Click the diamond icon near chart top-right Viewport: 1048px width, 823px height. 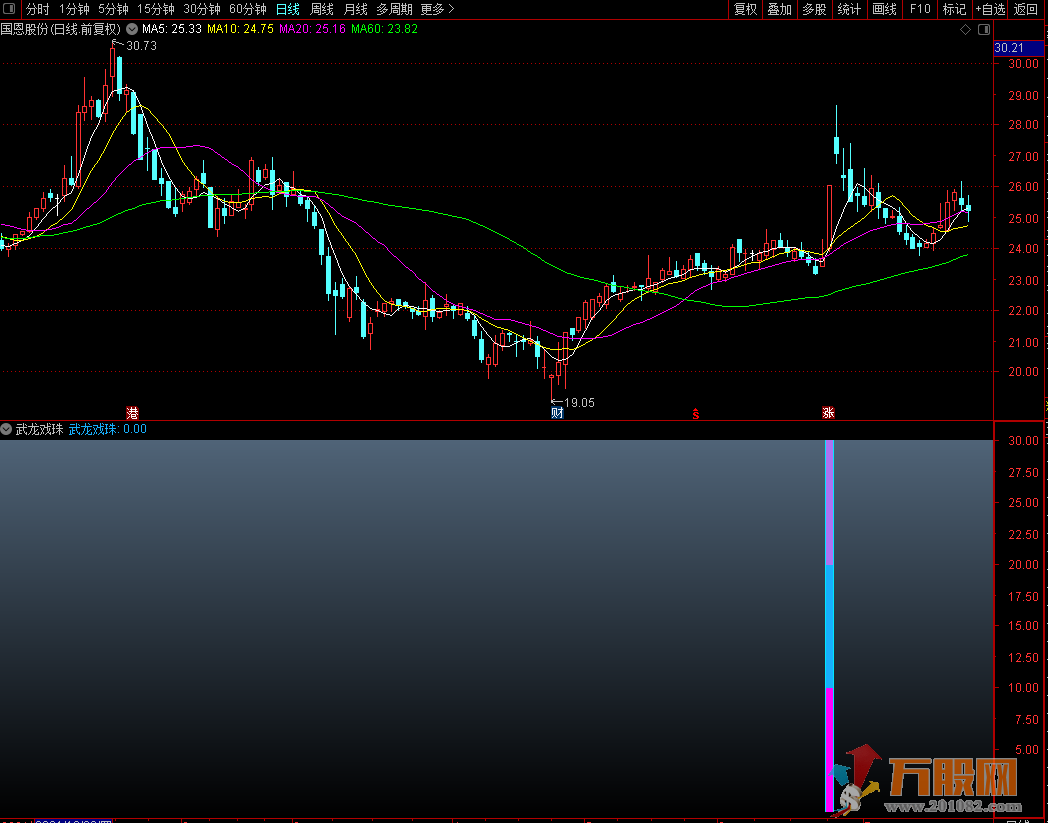coord(965,29)
